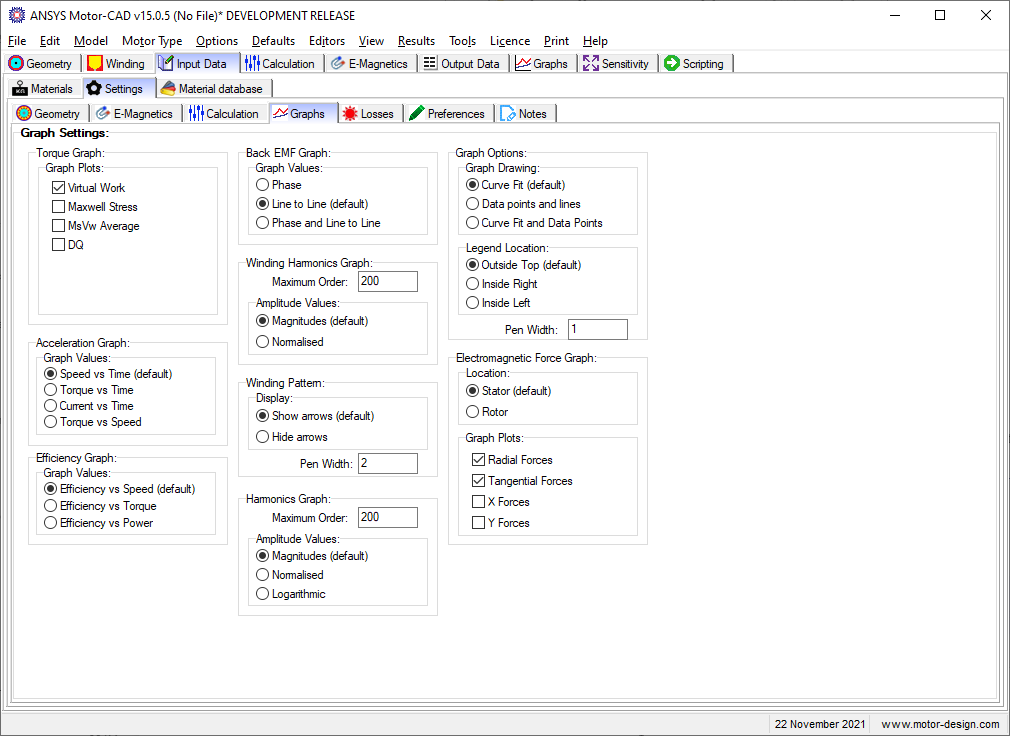This screenshot has width=1010, height=736.
Task: Choose Logarithmic amplitude values
Action: [x=262, y=594]
